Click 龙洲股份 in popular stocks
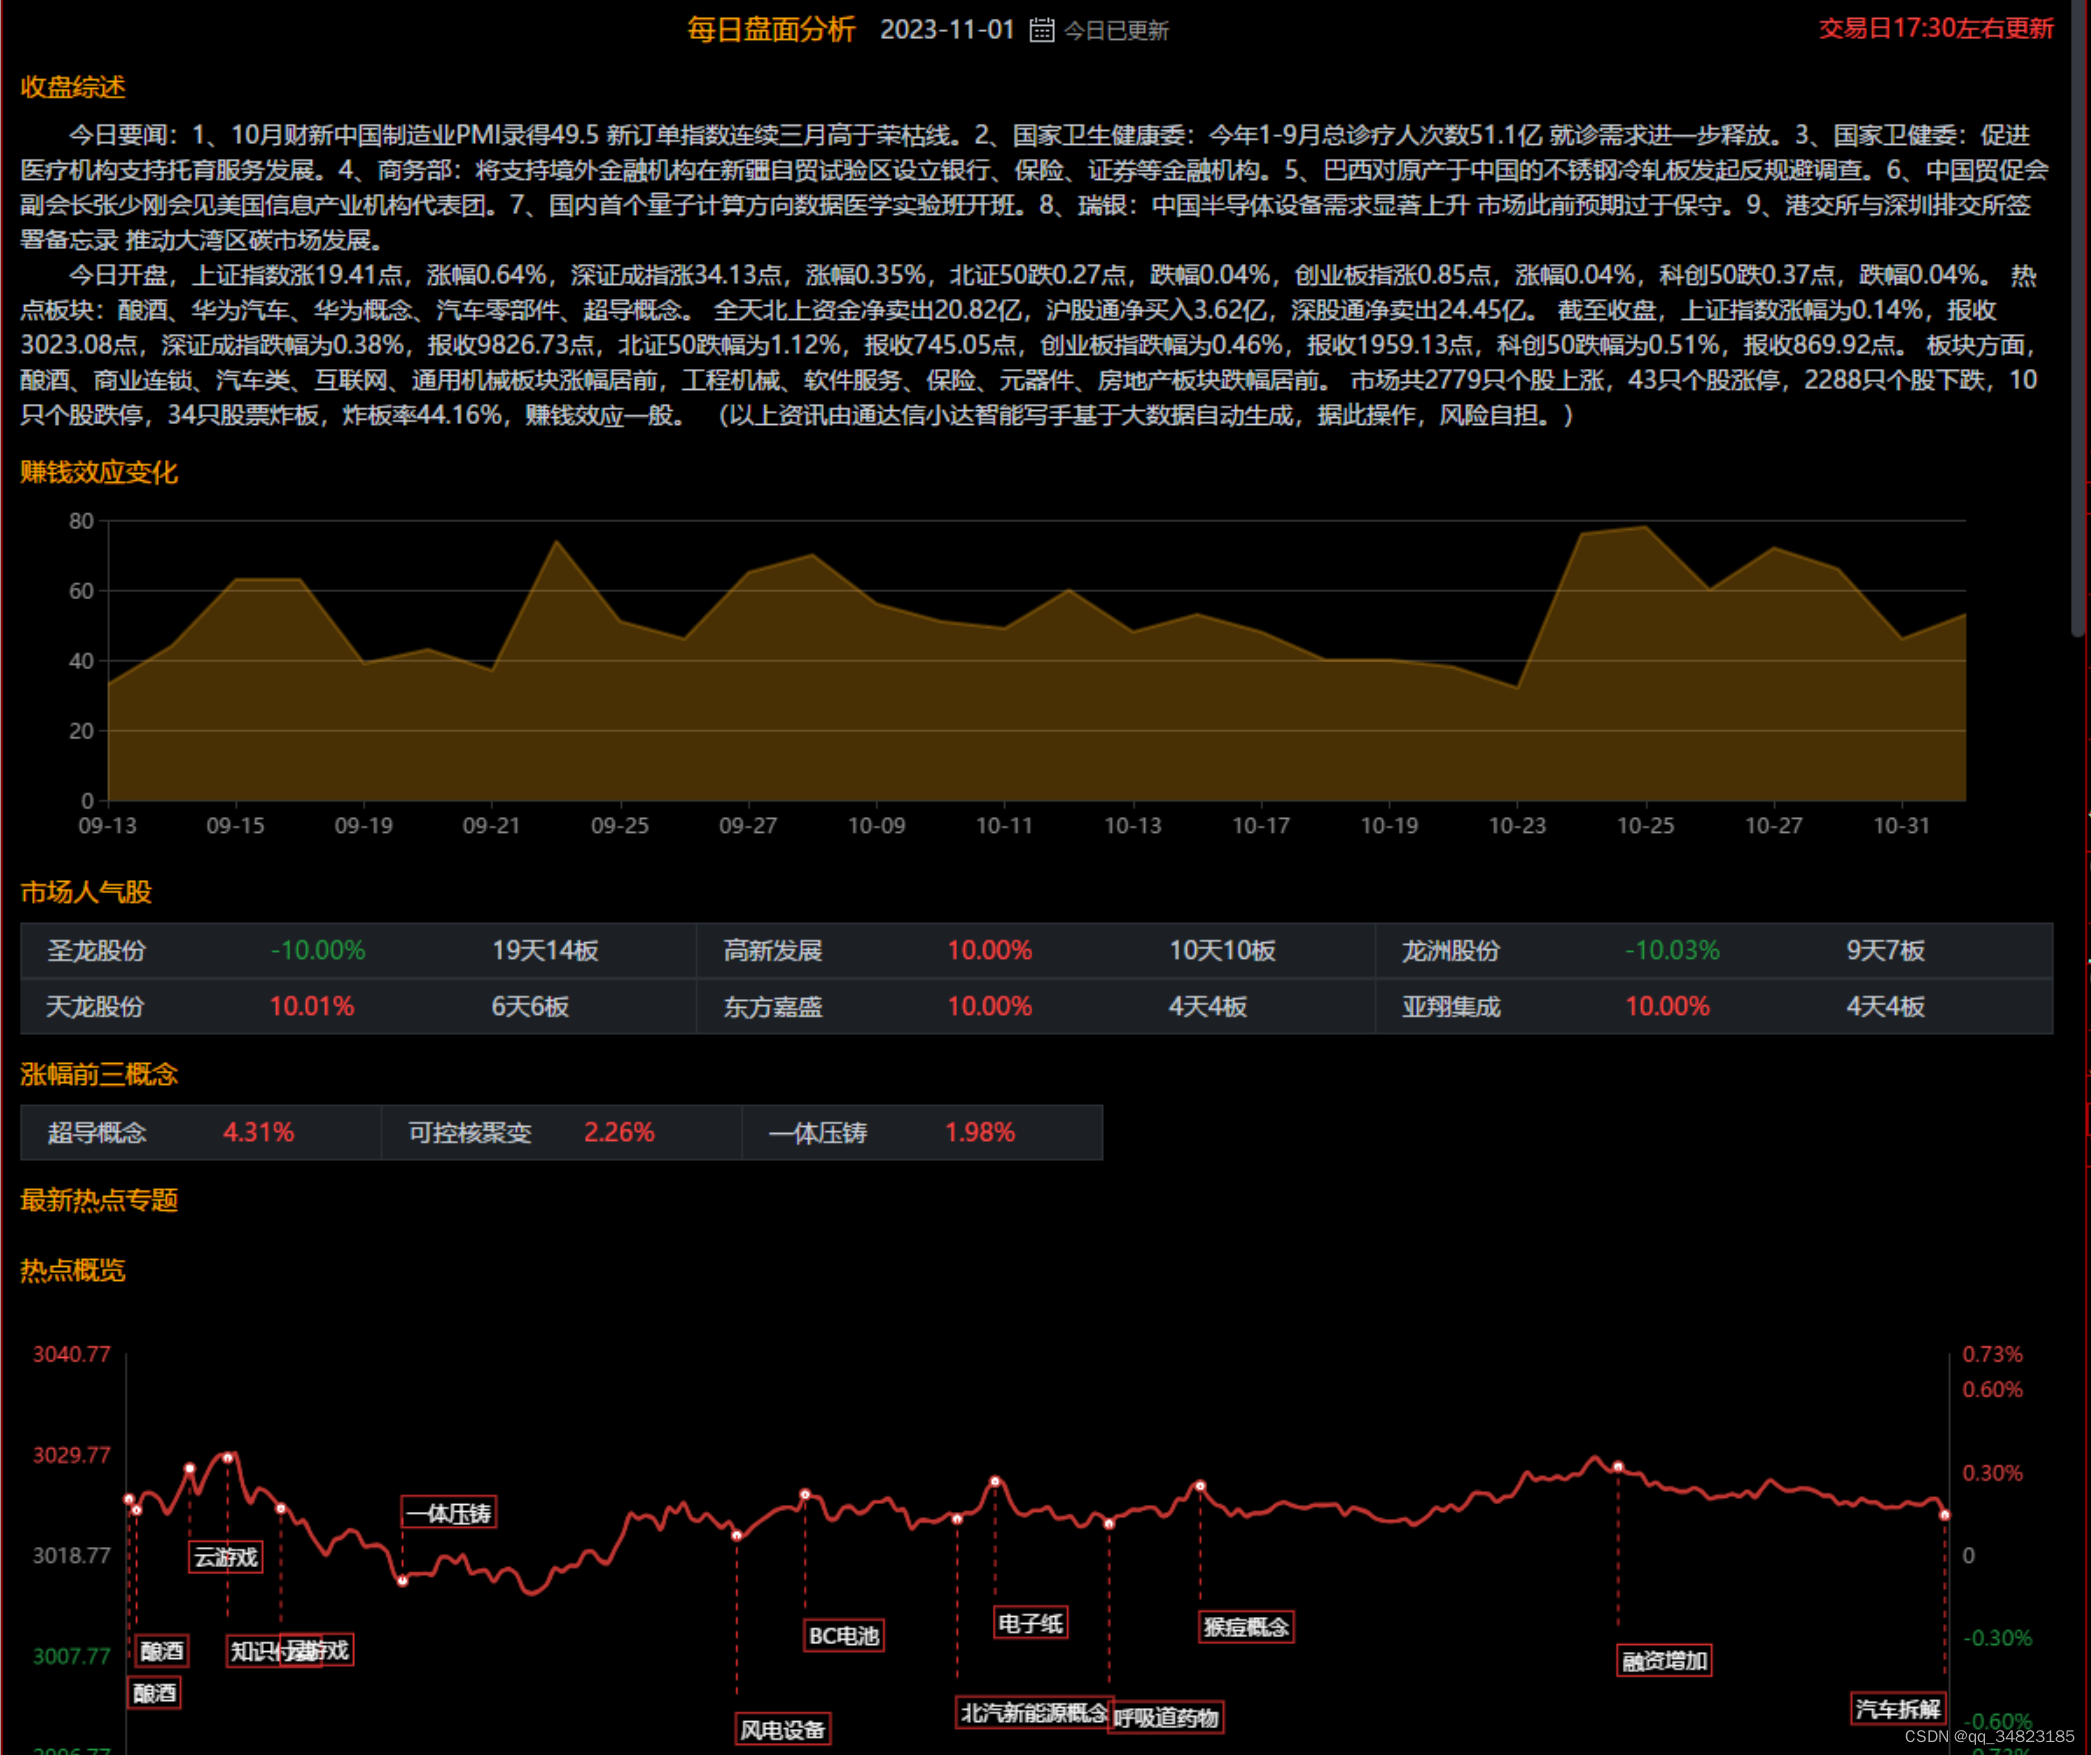Screen dimensions: 2091x1755 [x=1450, y=950]
